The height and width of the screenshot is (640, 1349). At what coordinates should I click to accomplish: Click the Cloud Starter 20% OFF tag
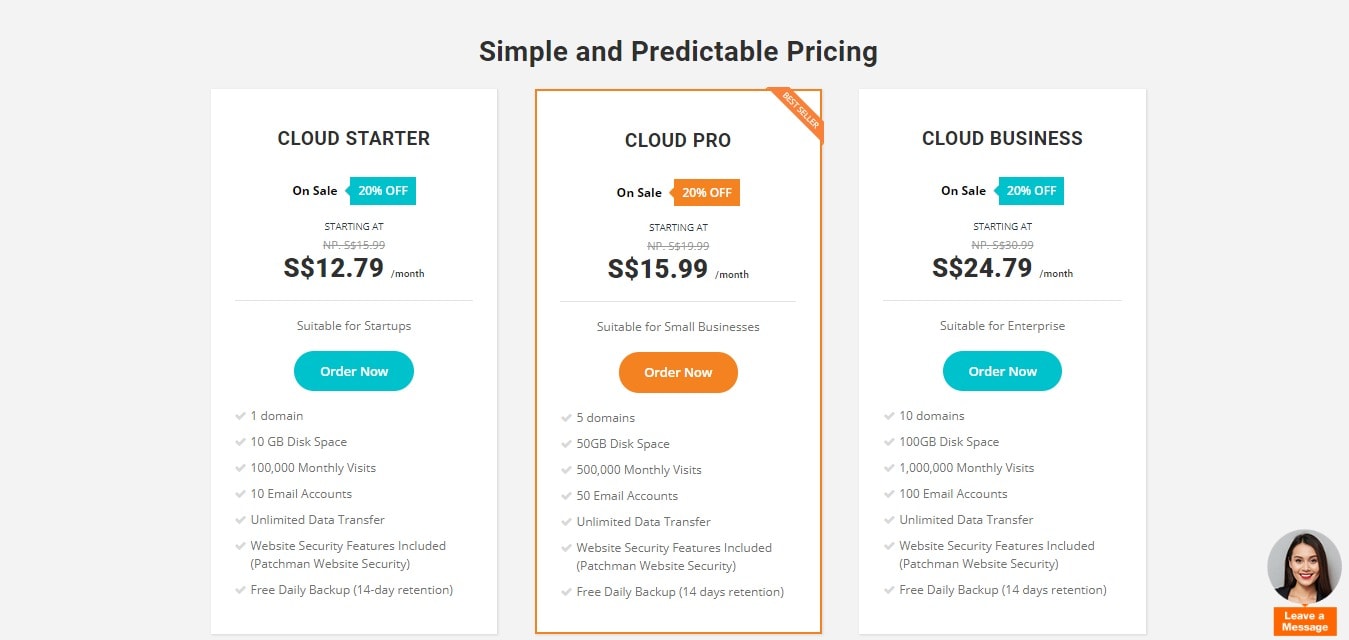[x=382, y=191]
